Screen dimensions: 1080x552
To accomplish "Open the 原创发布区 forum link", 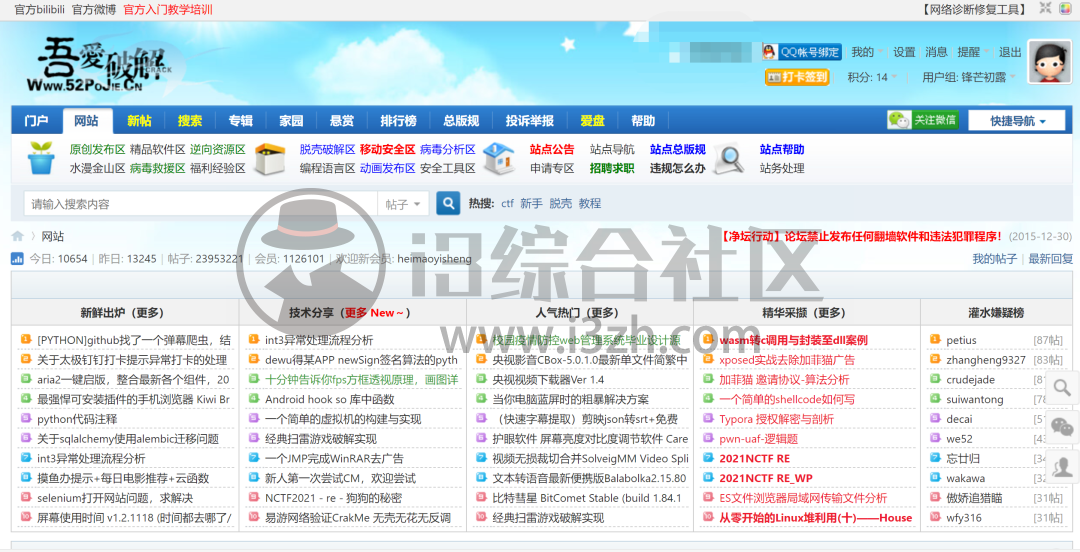I will point(97,150).
